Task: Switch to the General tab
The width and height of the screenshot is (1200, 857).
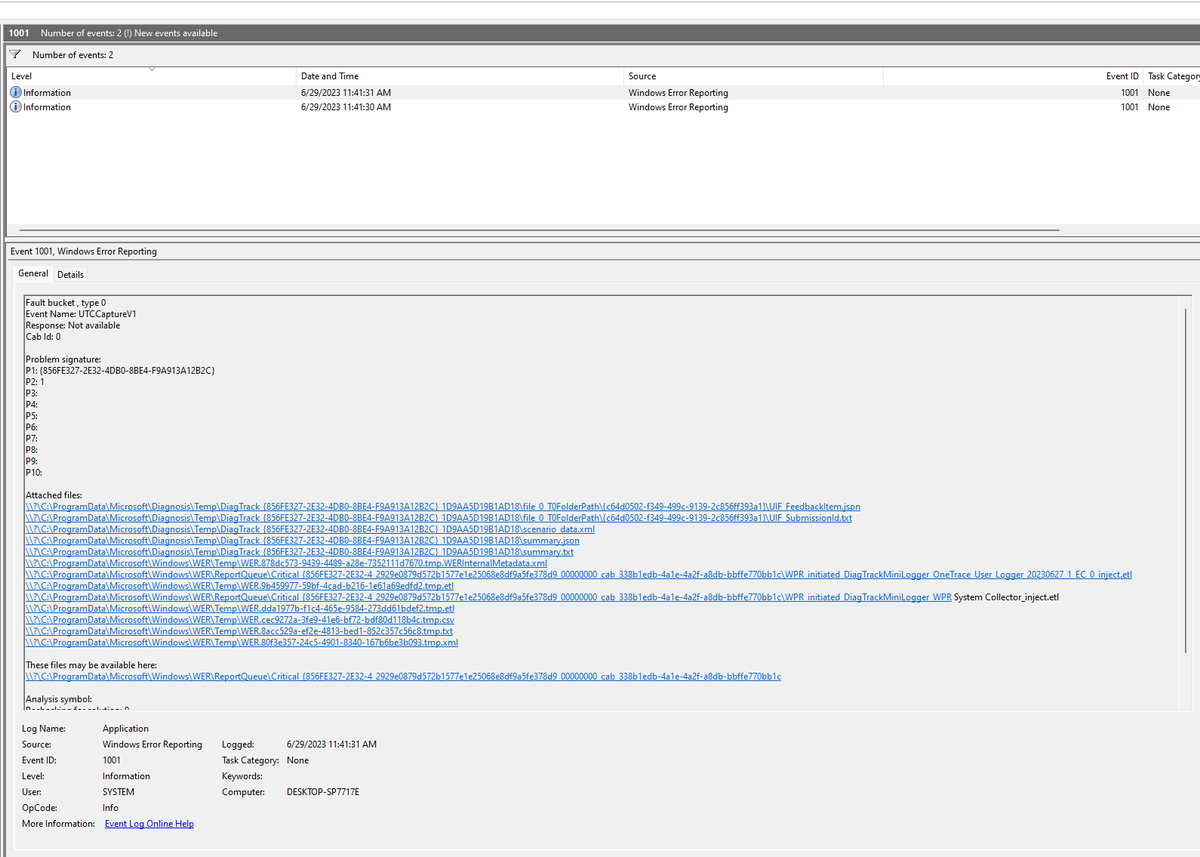Action: (x=33, y=274)
